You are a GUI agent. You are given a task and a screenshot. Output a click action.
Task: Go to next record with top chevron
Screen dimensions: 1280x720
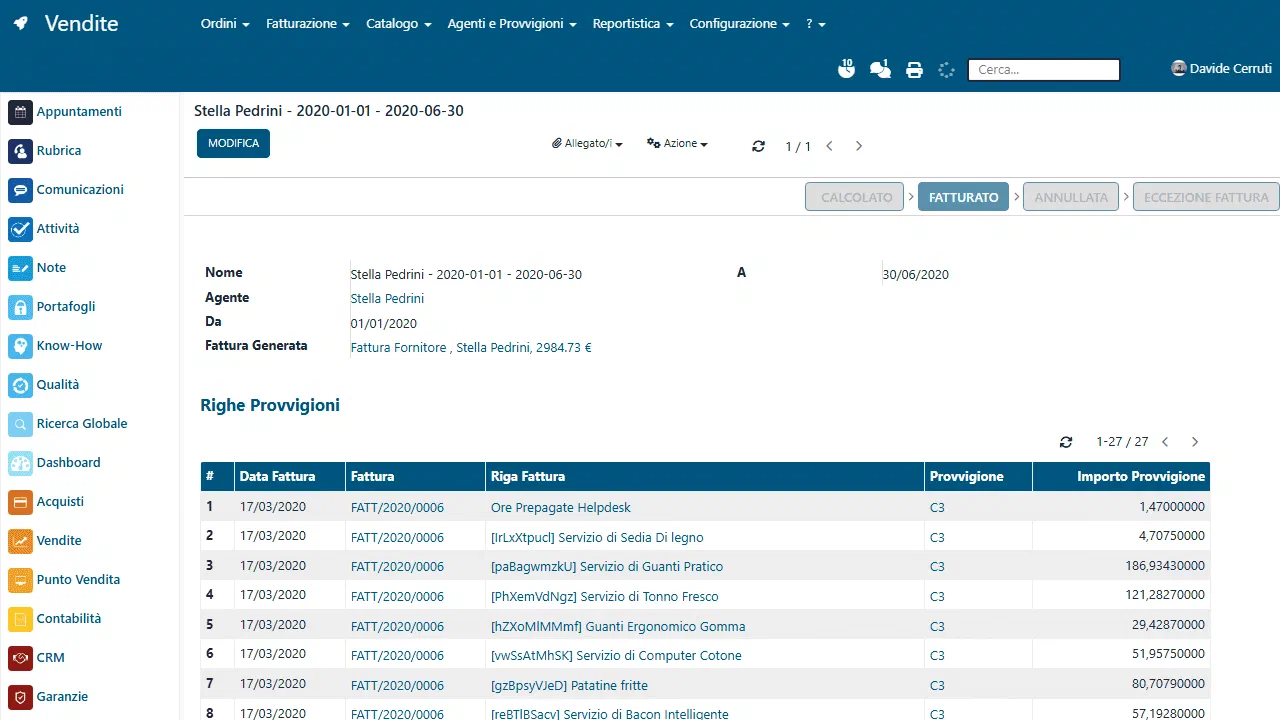click(x=859, y=146)
